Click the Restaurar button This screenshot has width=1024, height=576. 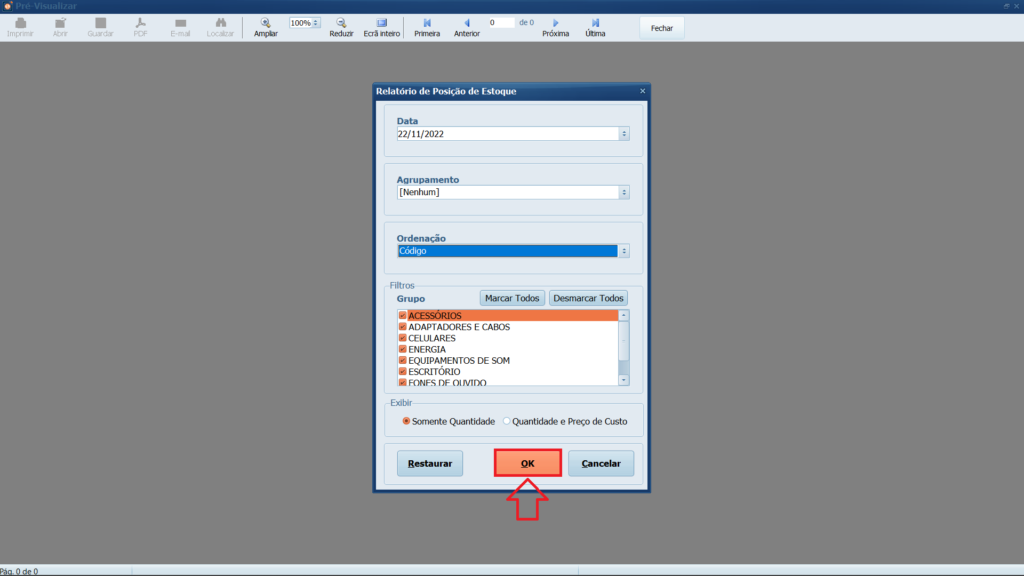pos(430,463)
